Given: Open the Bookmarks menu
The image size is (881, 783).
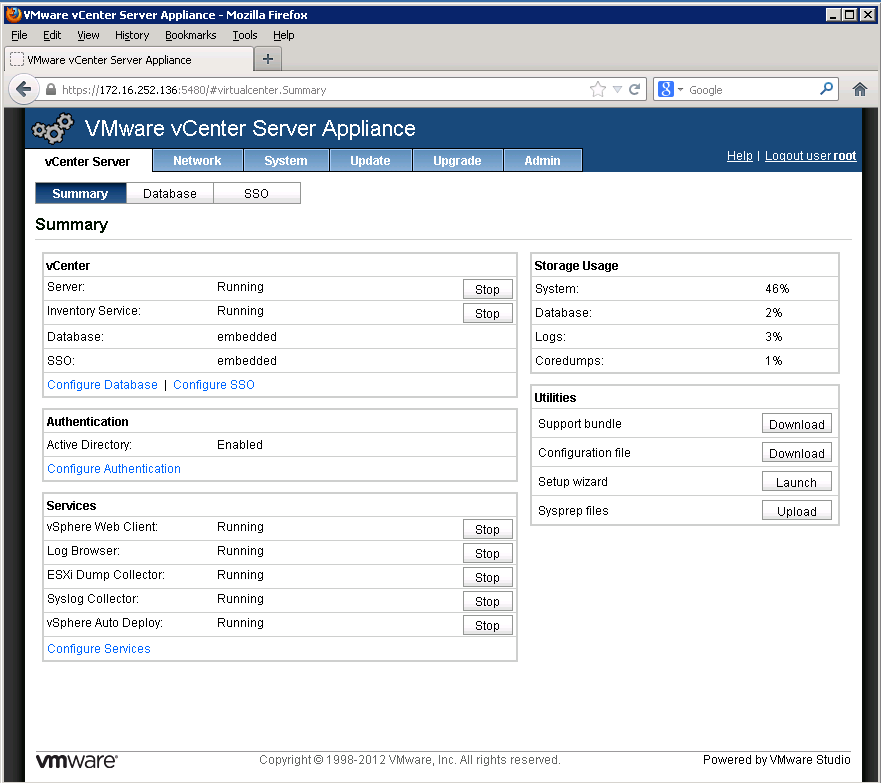Looking at the screenshot, I should [x=190, y=35].
